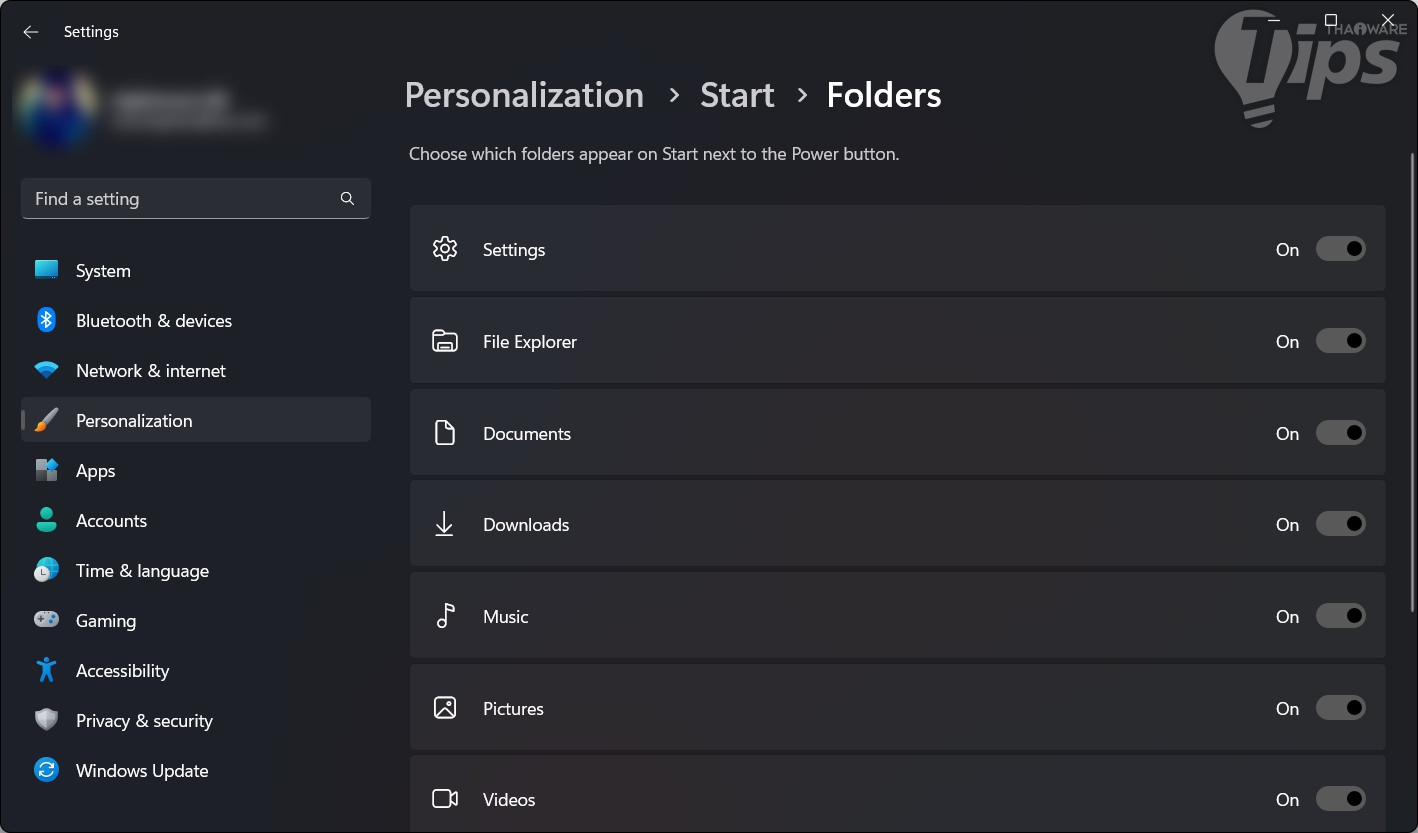The height and width of the screenshot is (833, 1418).
Task: Click the Windows Update sync icon
Action: (46, 770)
